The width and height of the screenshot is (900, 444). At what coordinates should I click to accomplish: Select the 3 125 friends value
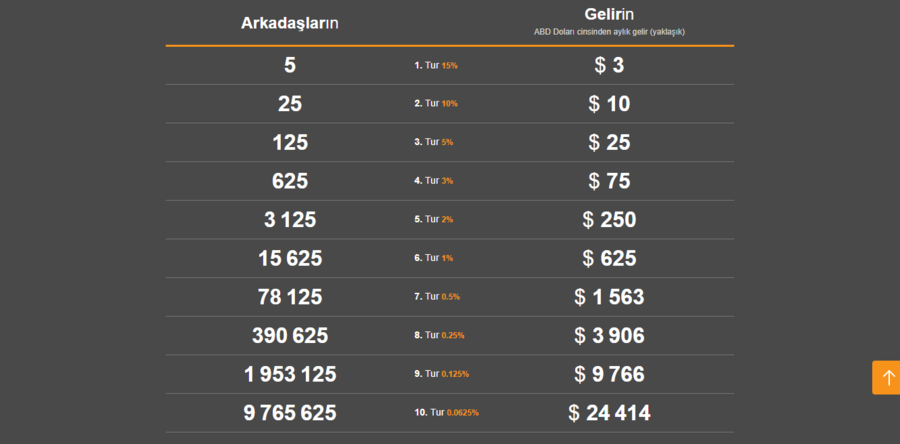290,220
